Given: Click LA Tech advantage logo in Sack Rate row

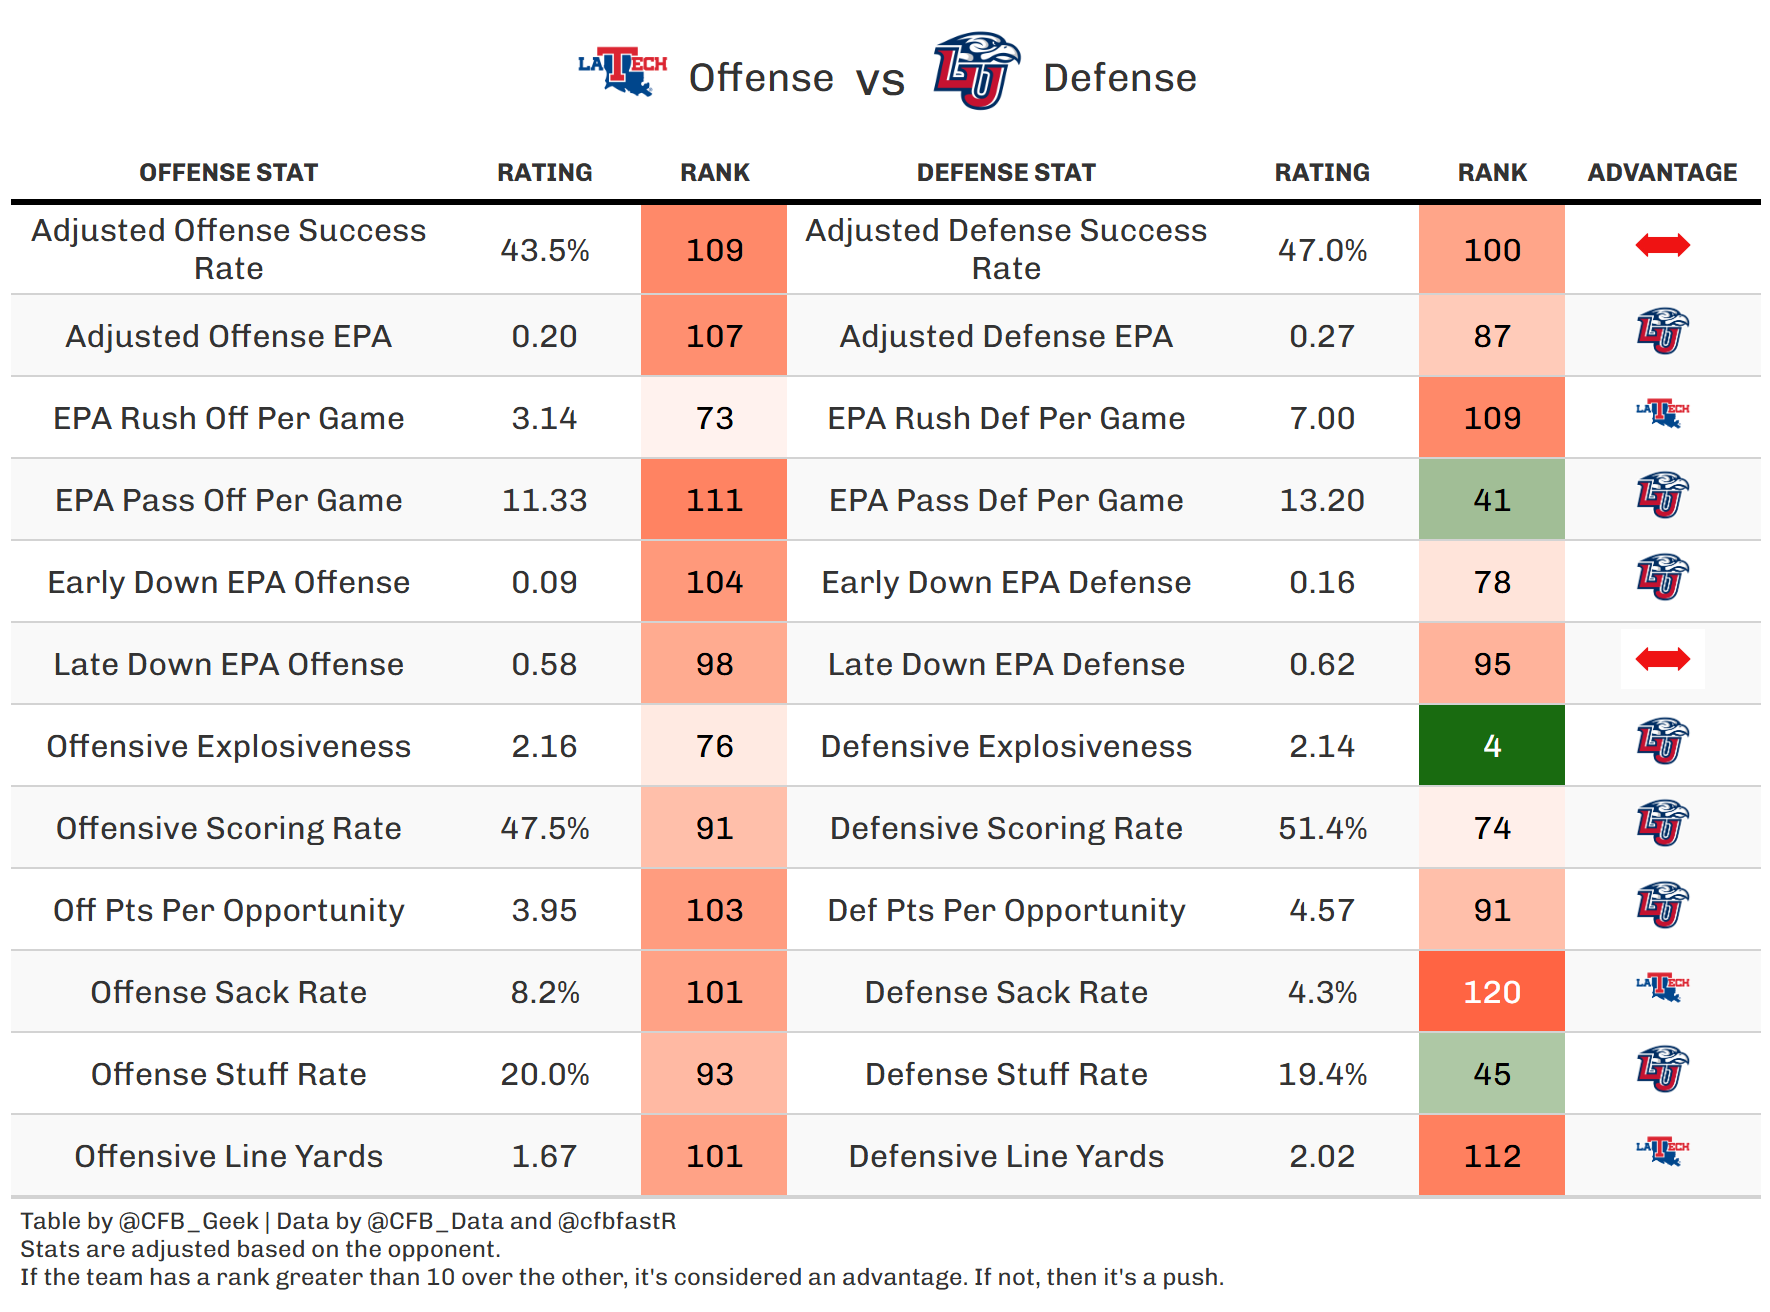Looking at the screenshot, I should 1662,987.
